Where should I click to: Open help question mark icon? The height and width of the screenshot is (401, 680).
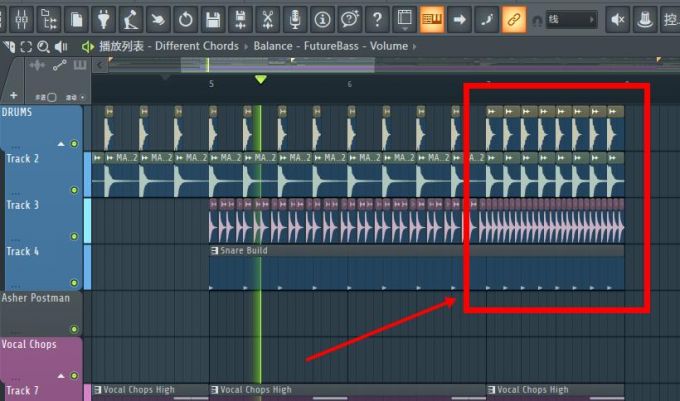pos(377,20)
